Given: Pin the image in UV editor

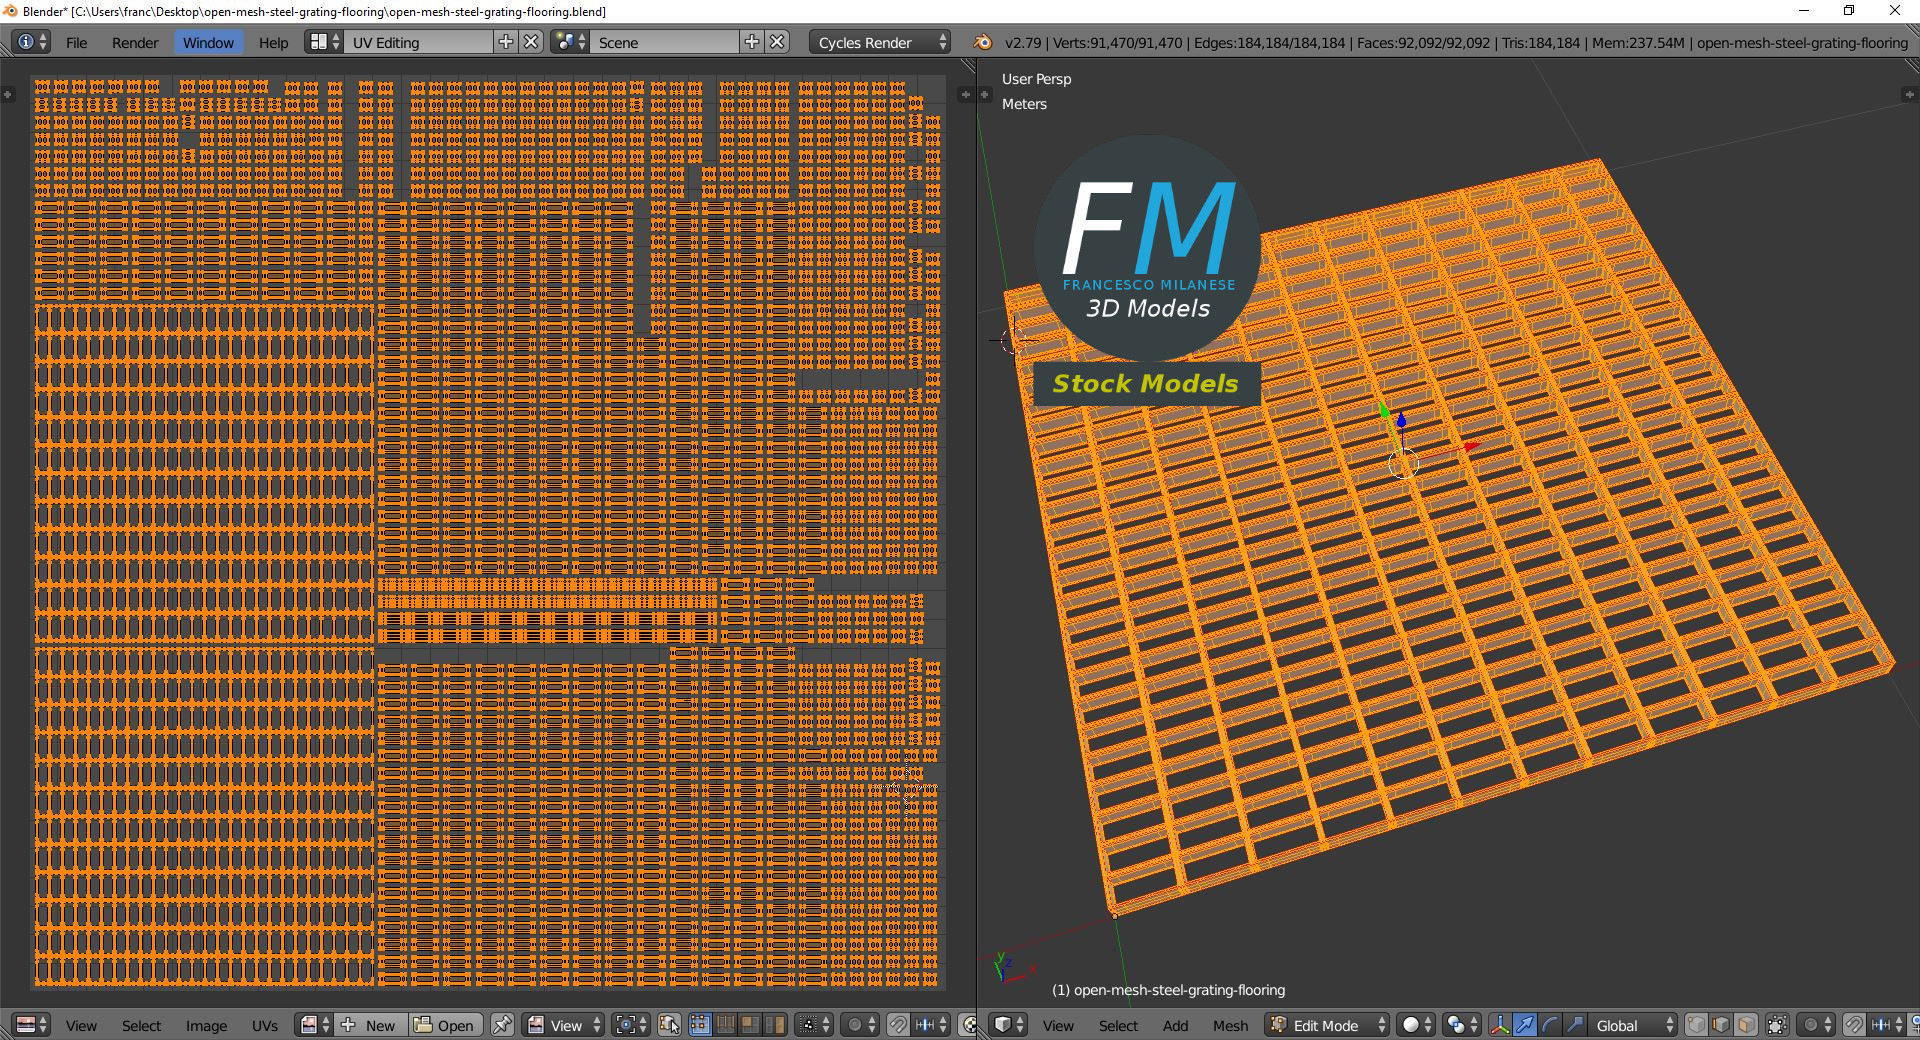Looking at the screenshot, I should pyautogui.click(x=502, y=1025).
